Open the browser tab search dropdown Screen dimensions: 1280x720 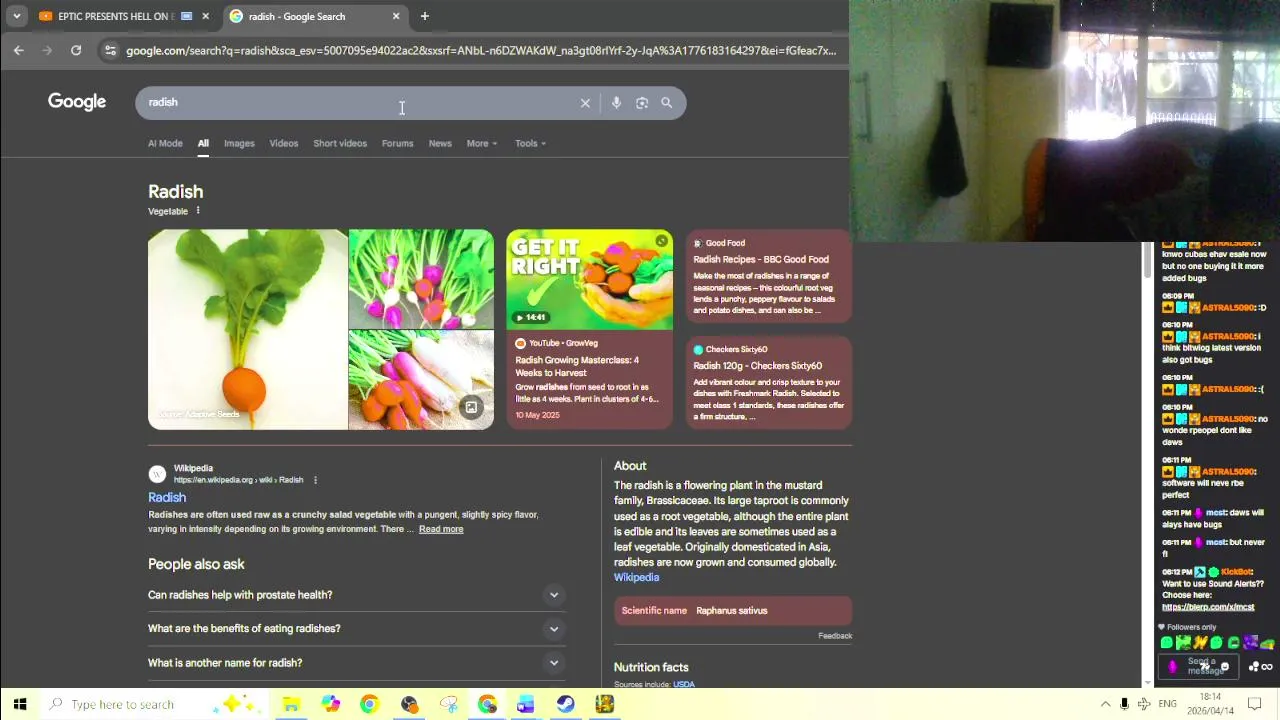point(16,16)
